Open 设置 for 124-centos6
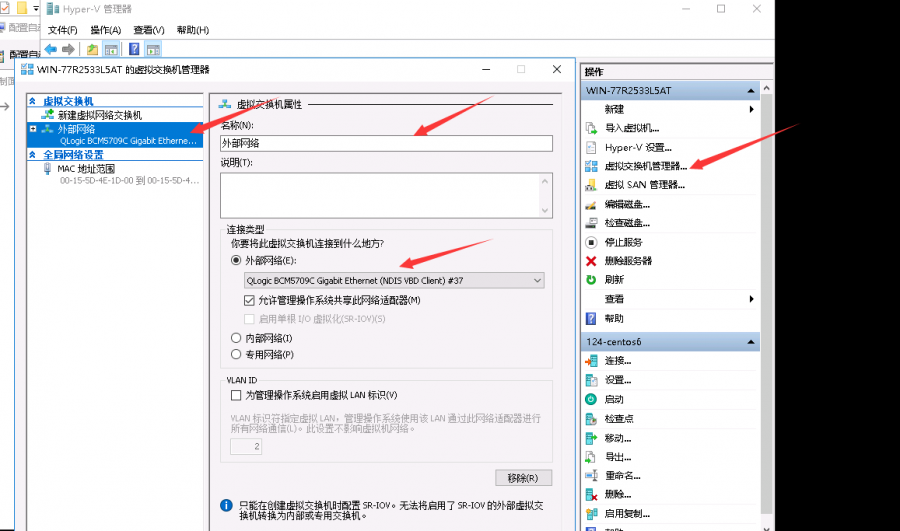Screen dimensions: 900x531 (x=618, y=380)
